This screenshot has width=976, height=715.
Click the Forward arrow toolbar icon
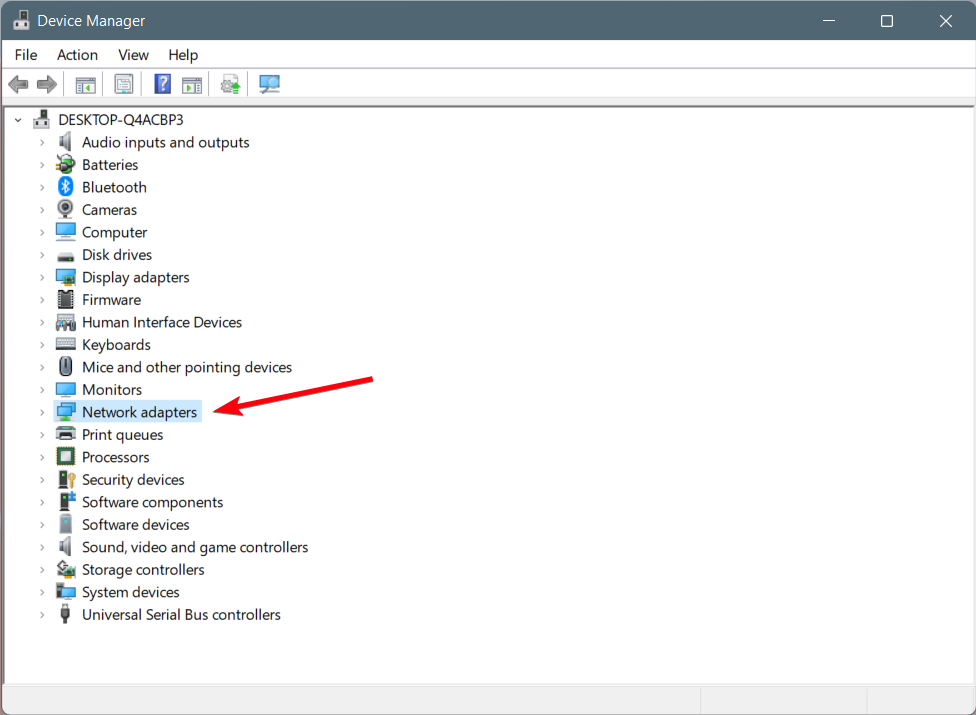click(x=47, y=84)
